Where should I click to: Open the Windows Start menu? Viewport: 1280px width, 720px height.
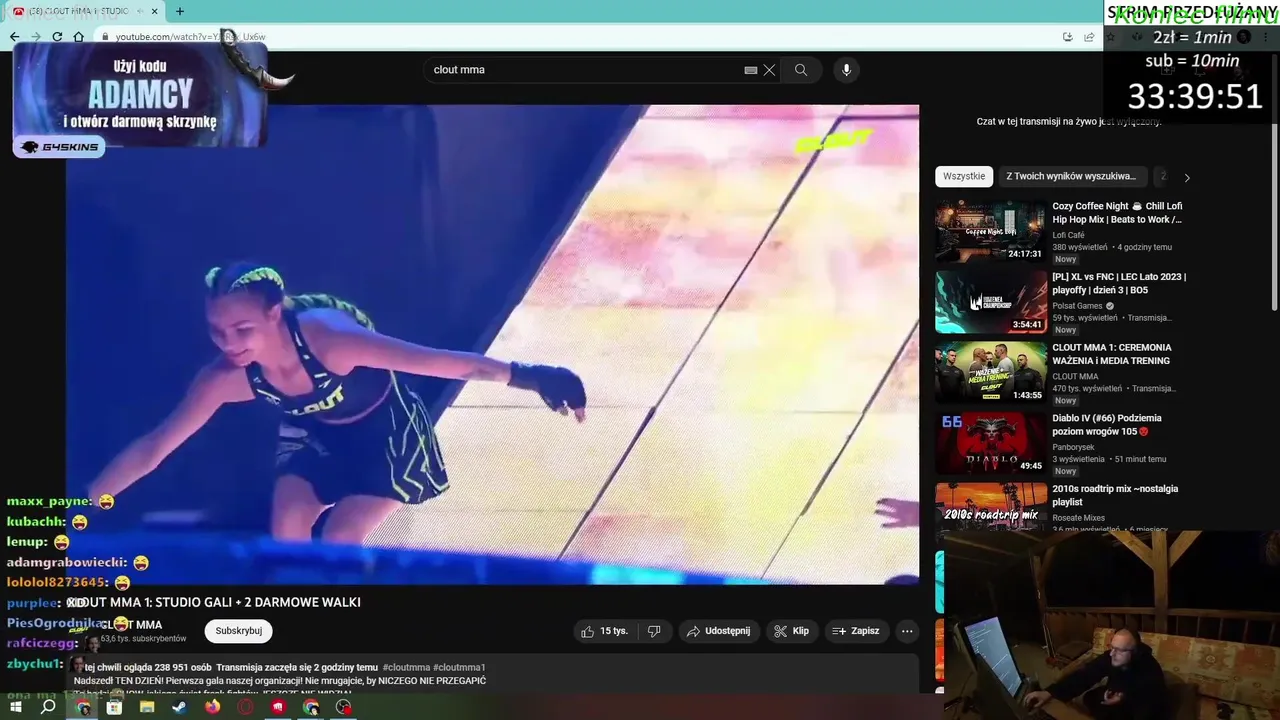[15, 707]
